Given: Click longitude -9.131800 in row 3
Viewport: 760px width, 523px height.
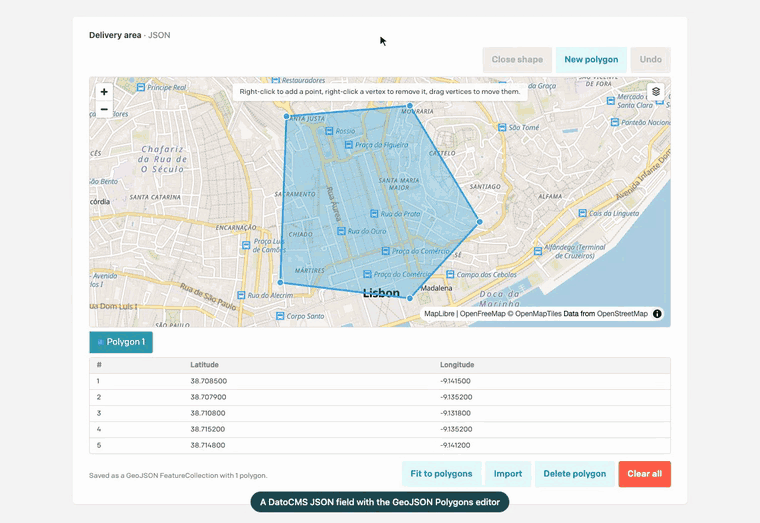Looking at the screenshot, I should pyautogui.click(x=456, y=413).
